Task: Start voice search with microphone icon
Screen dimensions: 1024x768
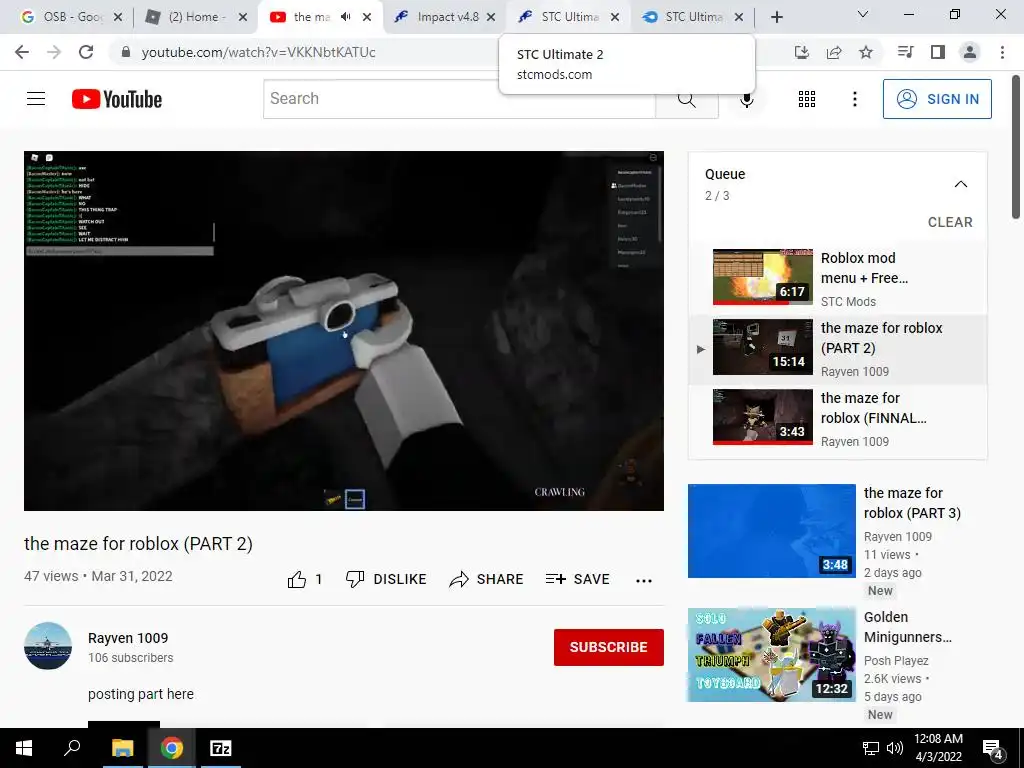Action: pyautogui.click(x=746, y=101)
